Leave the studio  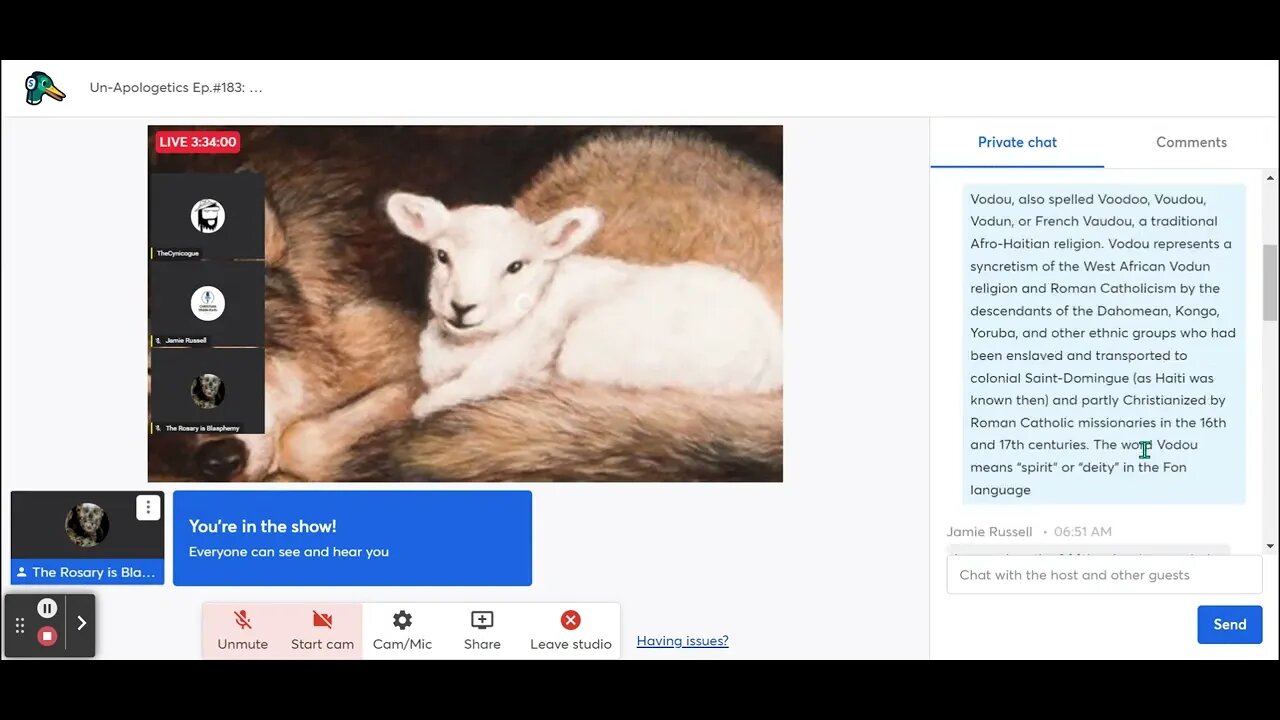pyautogui.click(x=571, y=631)
